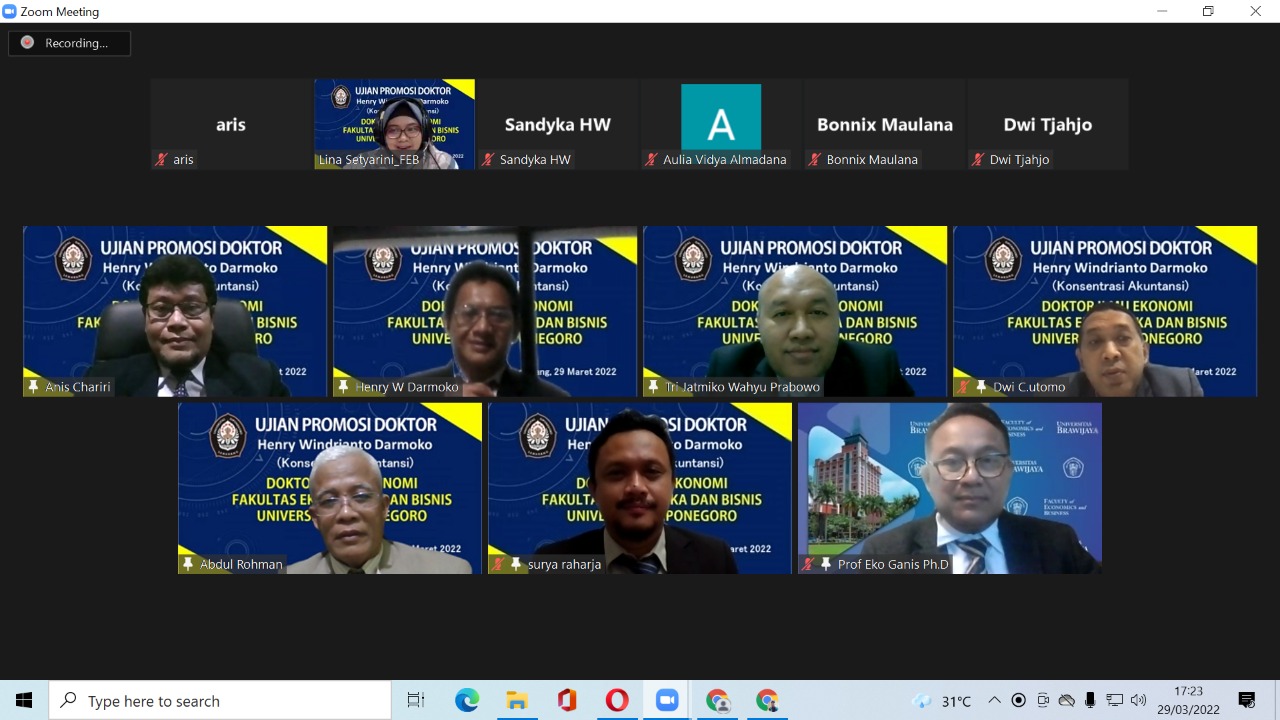Select Prof Eko Ganis Ph.D's video
The width and height of the screenshot is (1280, 720).
click(x=949, y=488)
